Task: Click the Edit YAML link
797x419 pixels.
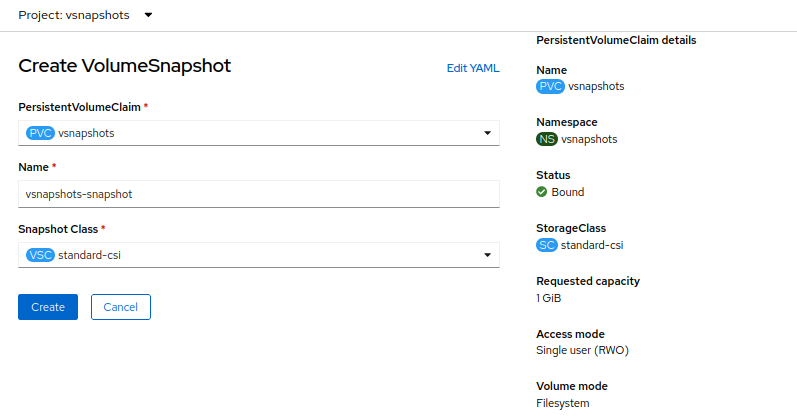Action: point(473,68)
